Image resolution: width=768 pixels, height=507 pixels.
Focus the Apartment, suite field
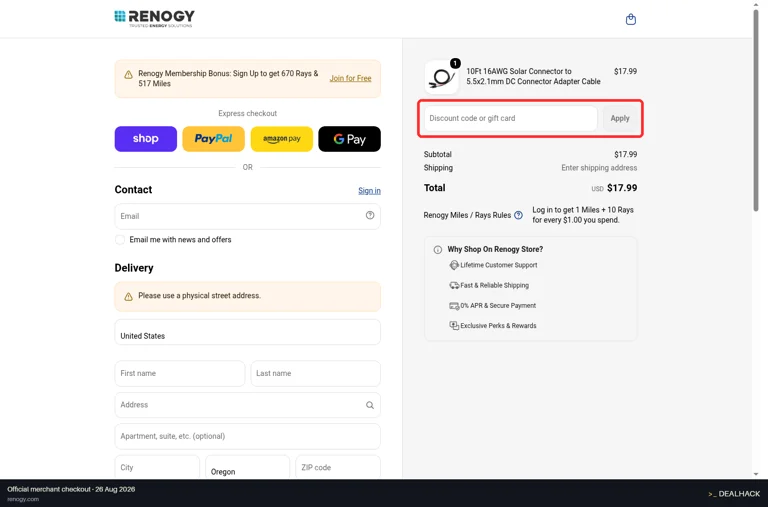(247, 436)
